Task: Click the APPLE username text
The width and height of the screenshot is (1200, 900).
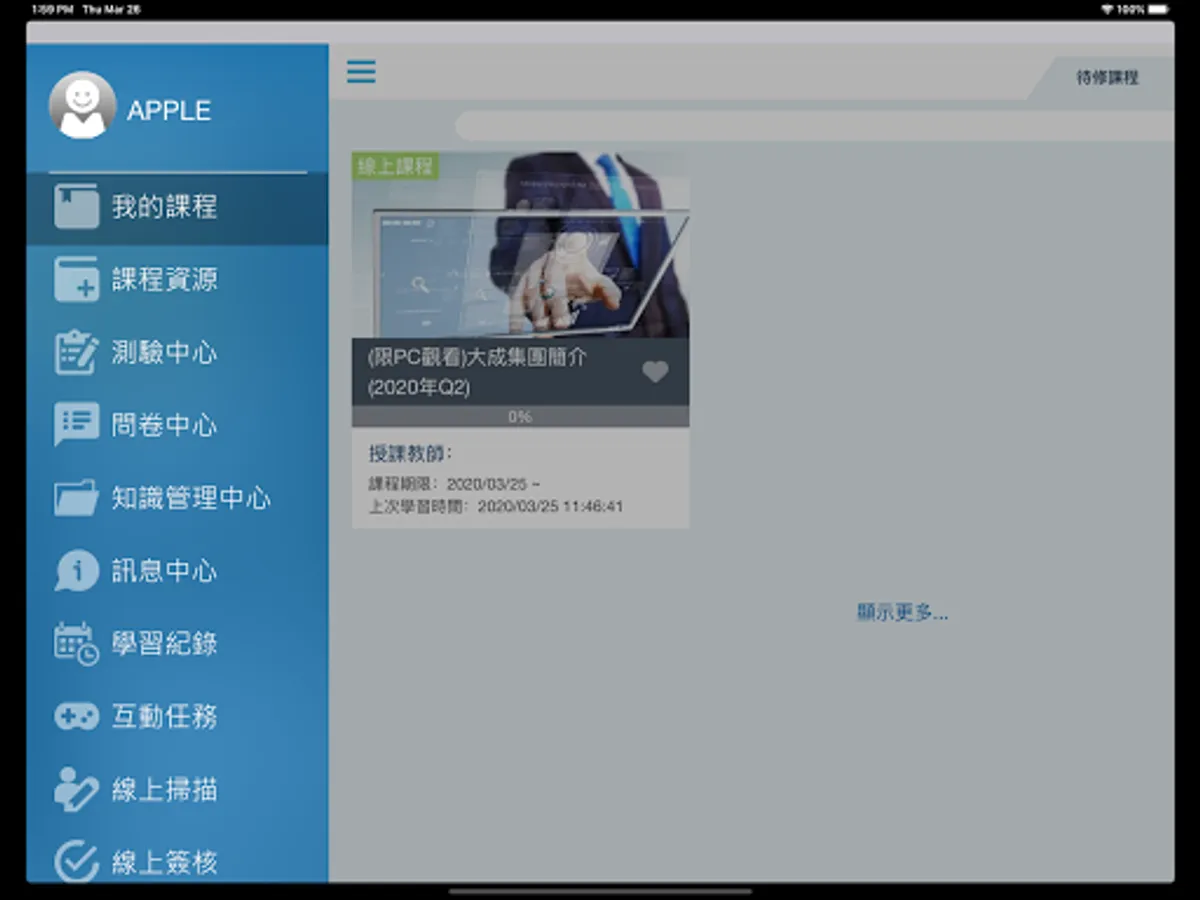Action: click(170, 110)
